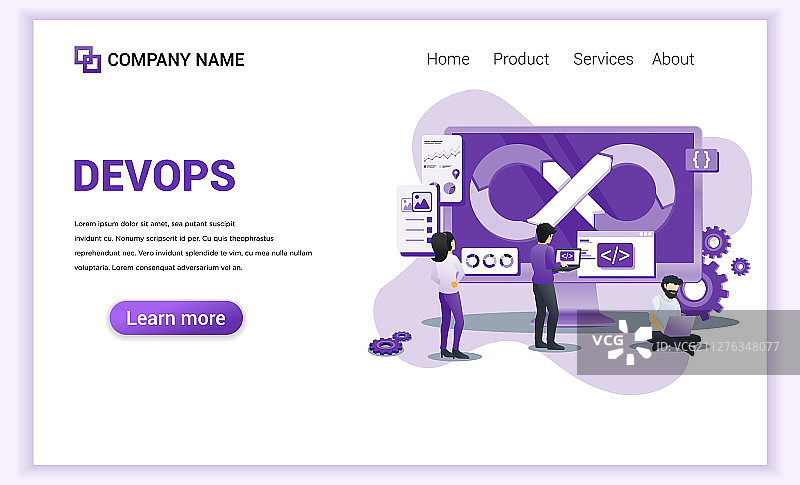
Task: Click the curly braces icon on monitor
Action: click(701, 159)
